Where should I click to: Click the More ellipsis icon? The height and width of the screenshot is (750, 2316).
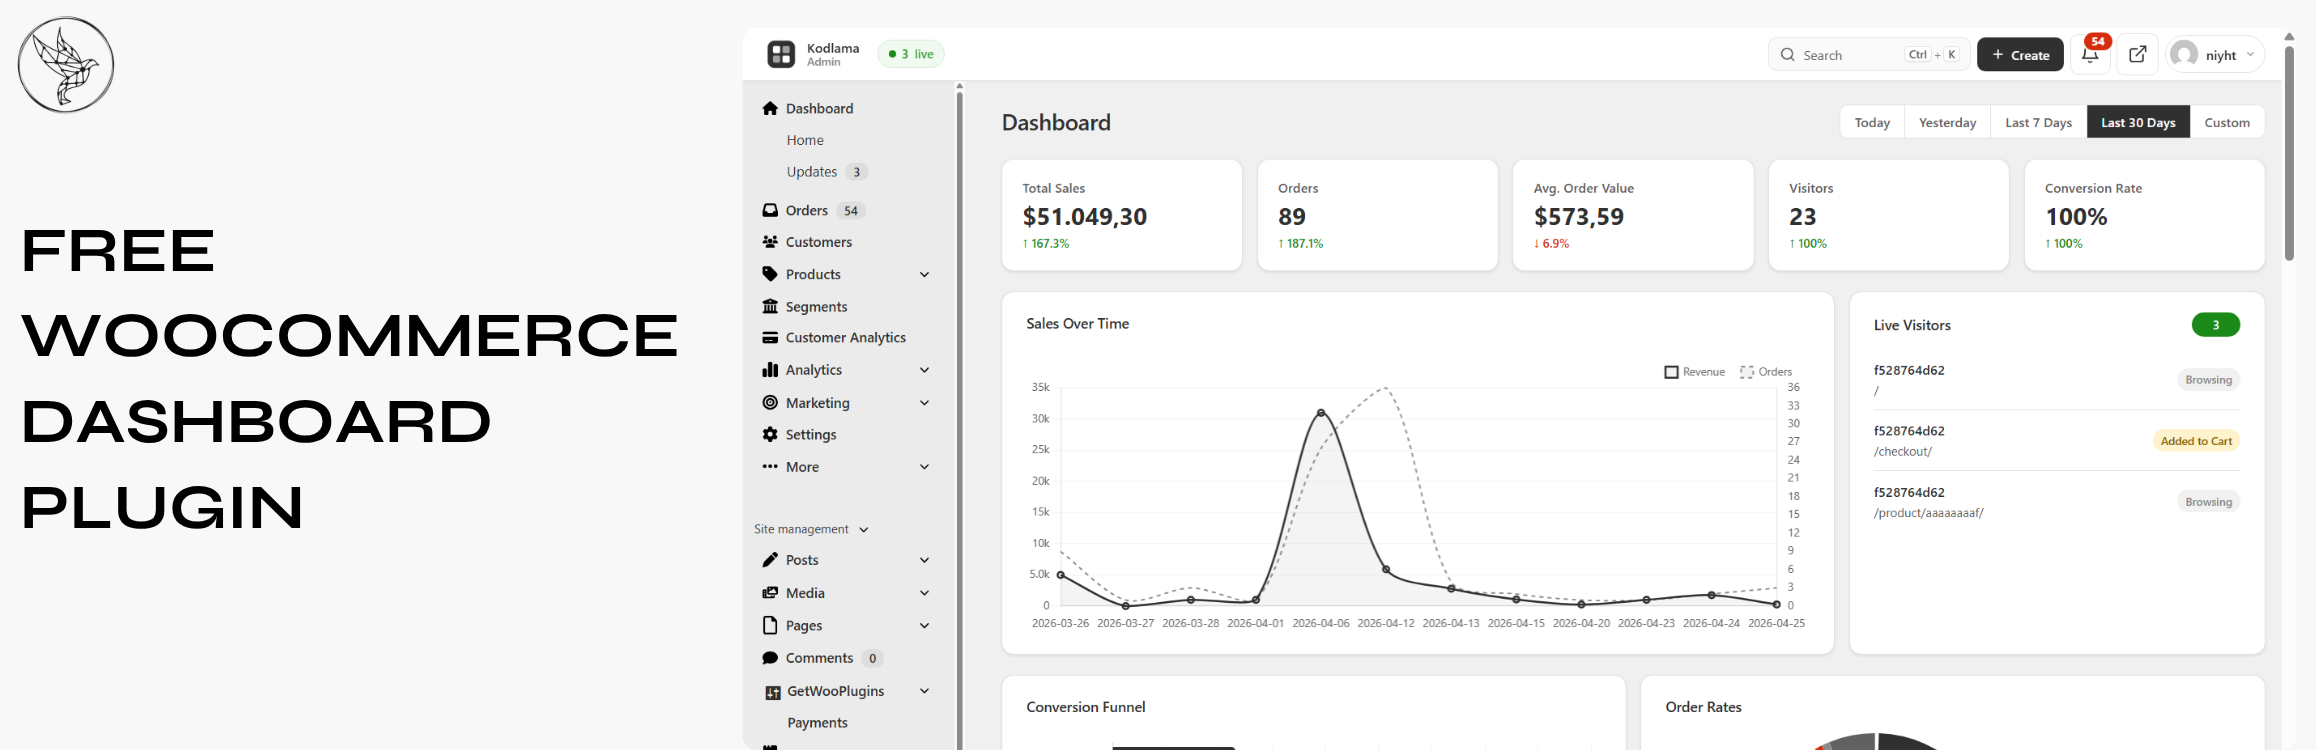point(770,466)
